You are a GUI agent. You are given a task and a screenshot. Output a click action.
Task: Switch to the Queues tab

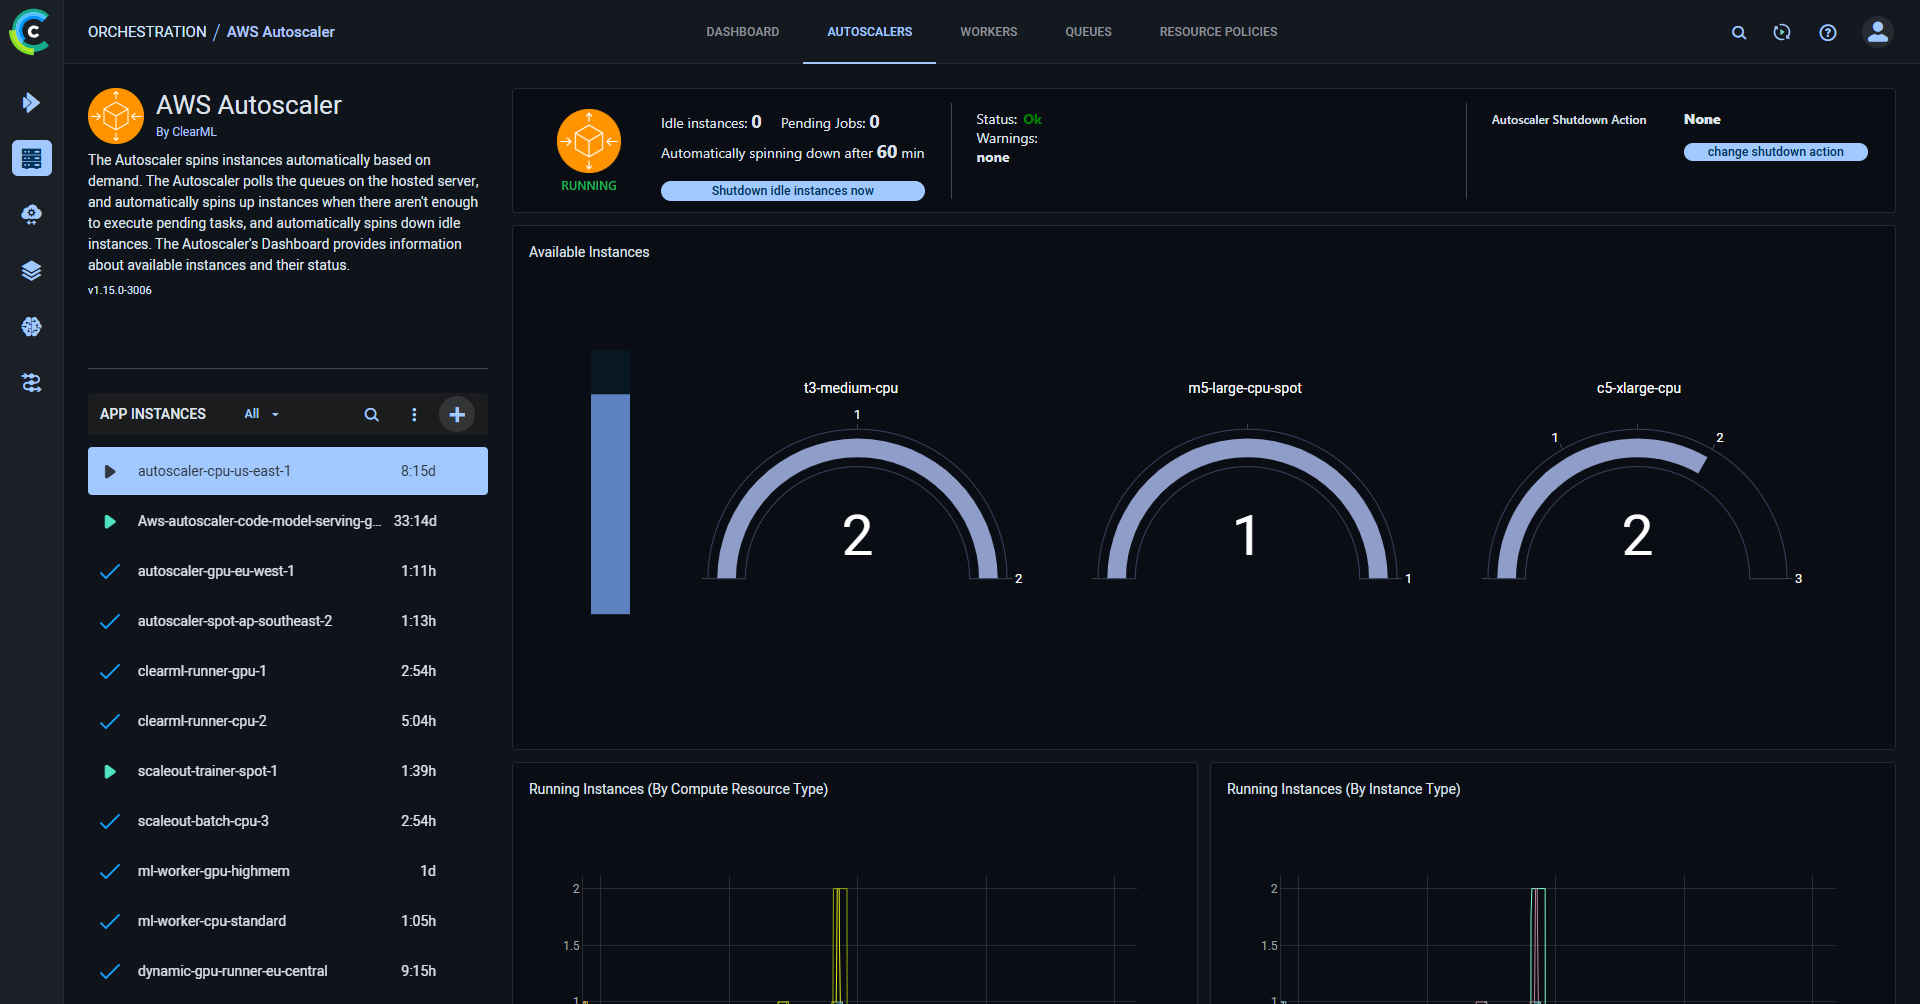point(1088,32)
